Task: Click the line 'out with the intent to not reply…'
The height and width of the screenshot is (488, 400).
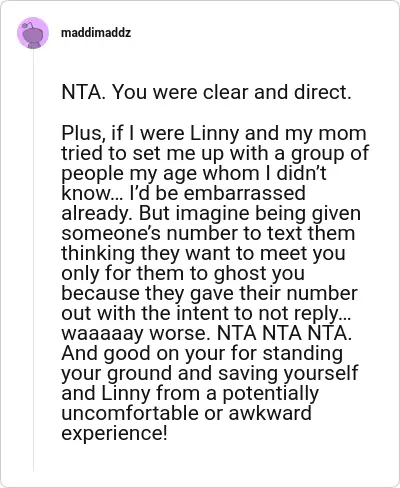Action: 206,313
